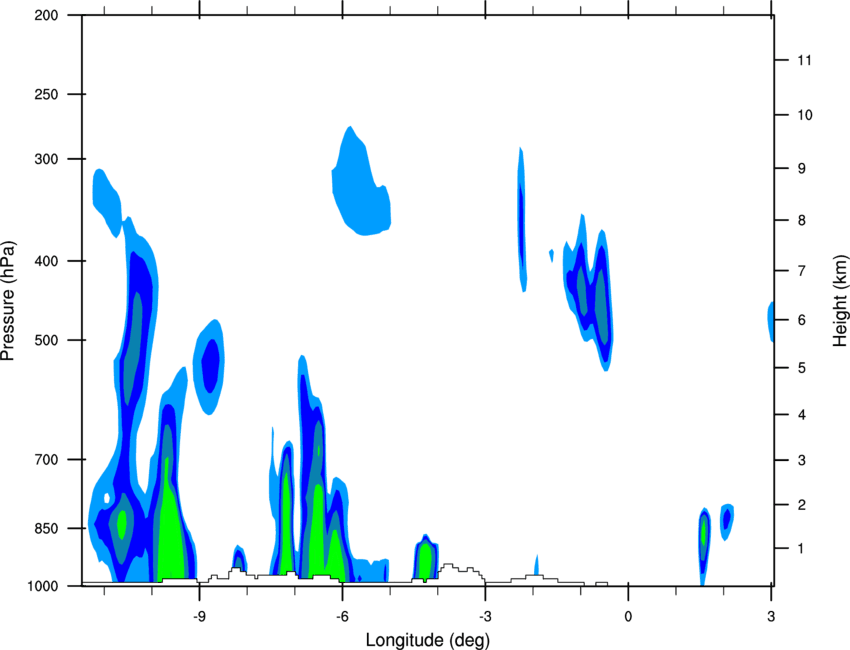Screen dimensions: 850x650
Task: Click the 1 km height label
Action: (x=802, y=549)
